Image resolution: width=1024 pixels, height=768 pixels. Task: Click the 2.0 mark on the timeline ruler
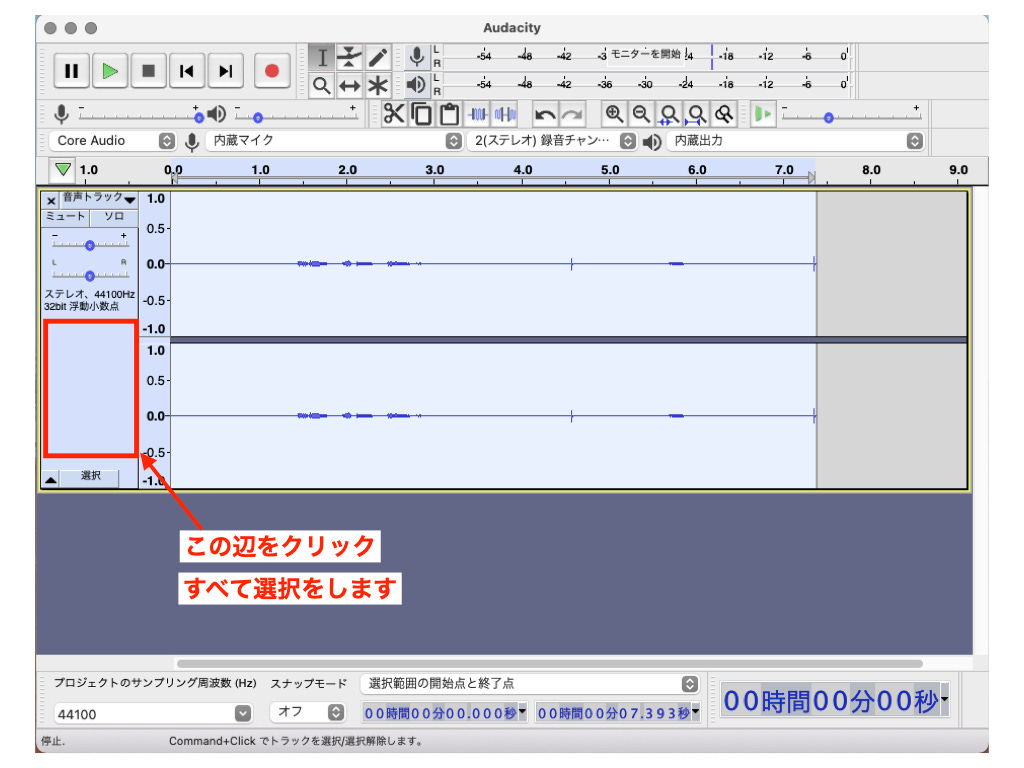point(347,170)
